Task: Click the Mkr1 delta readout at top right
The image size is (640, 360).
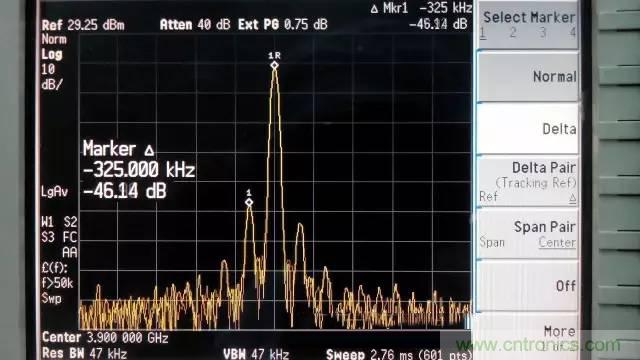Action: (x=420, y=16)
